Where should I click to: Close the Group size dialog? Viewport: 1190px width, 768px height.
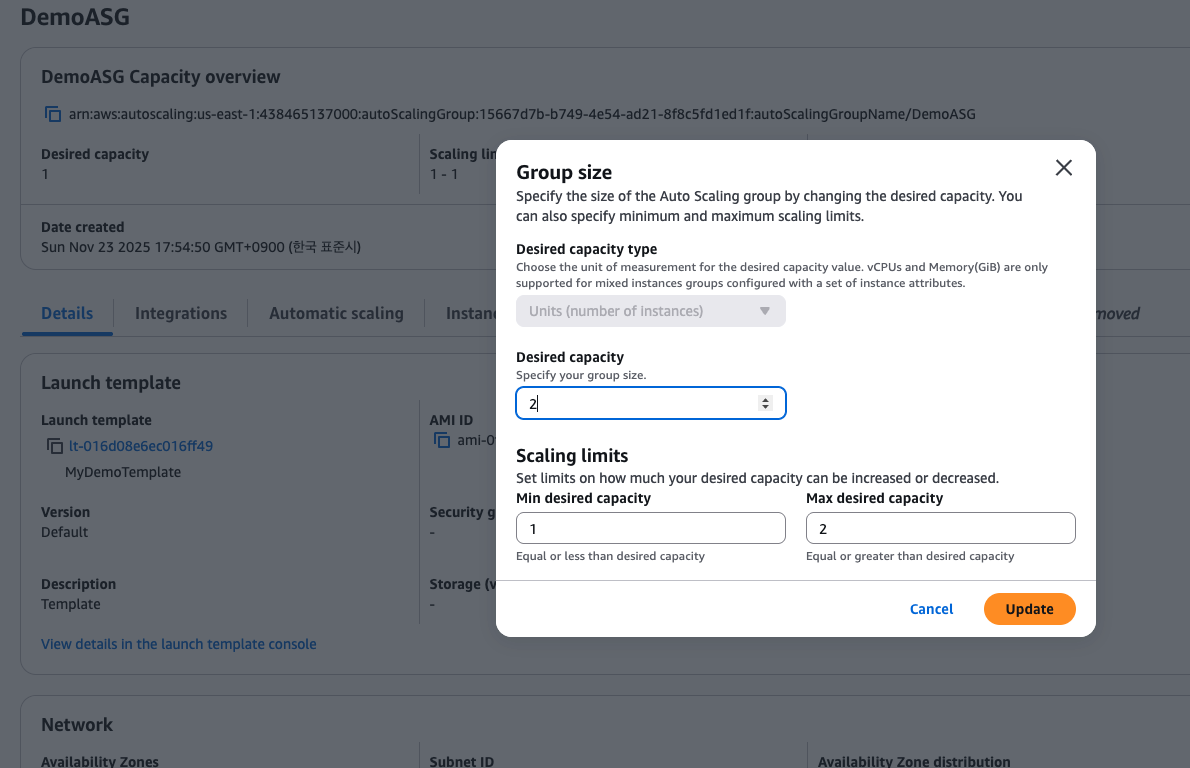(x=1063, y=168)
